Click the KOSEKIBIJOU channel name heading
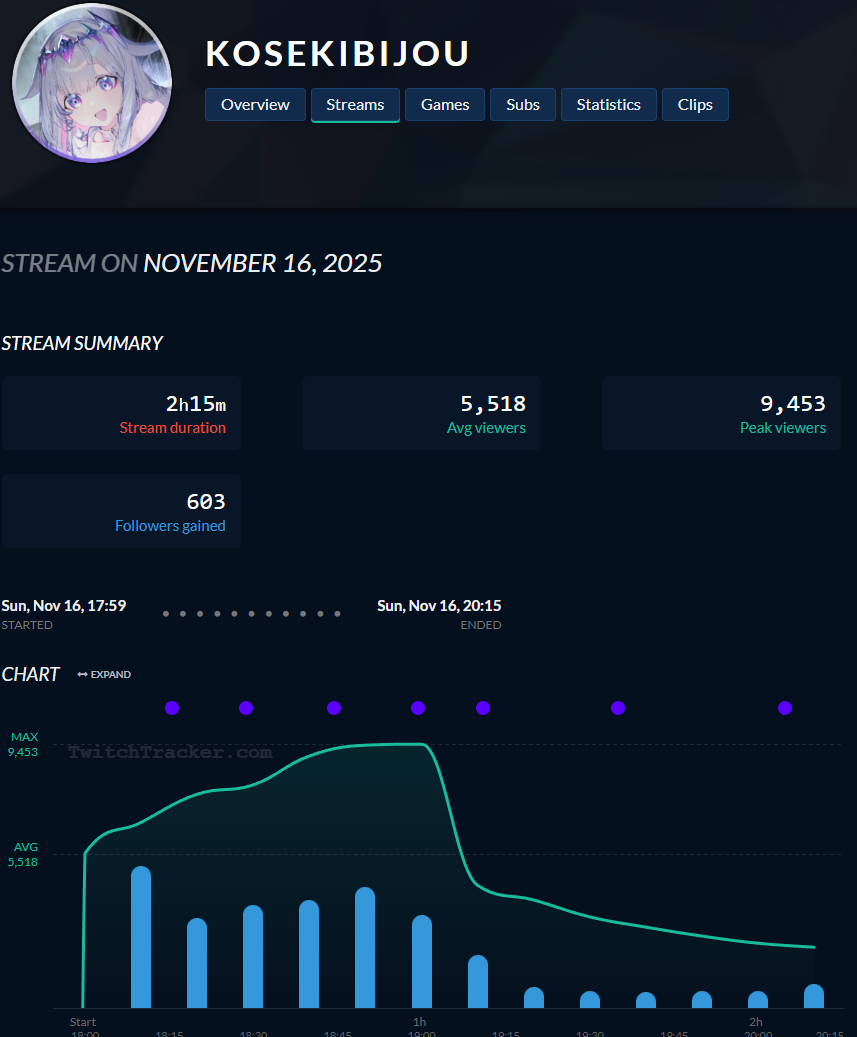This screenshot has height=1037, width=857. 337,54
